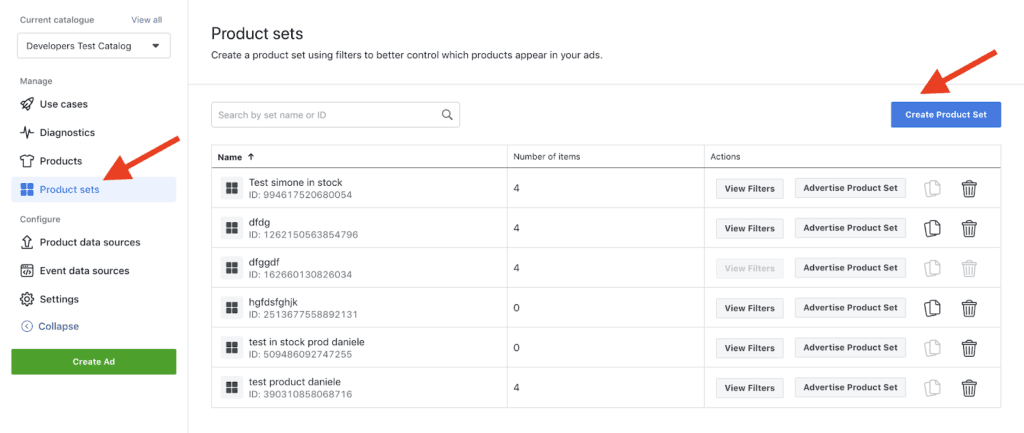The image size is (1024, 433).
Task: Click the search magnifier icon
Action: point(448,115)
